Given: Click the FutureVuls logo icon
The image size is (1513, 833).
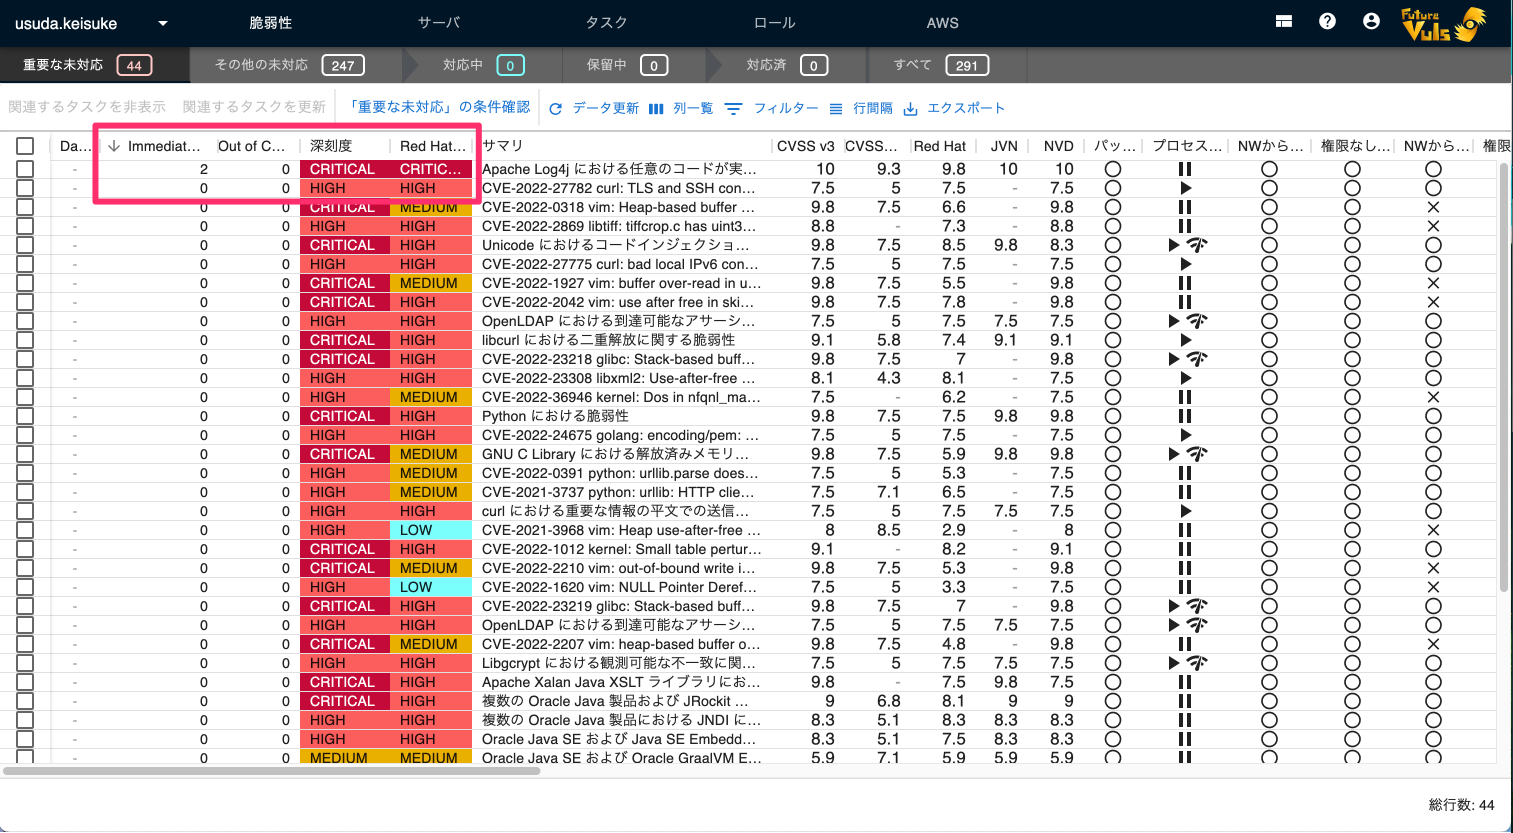Looking at the screenshot, I should point(1443,24).
